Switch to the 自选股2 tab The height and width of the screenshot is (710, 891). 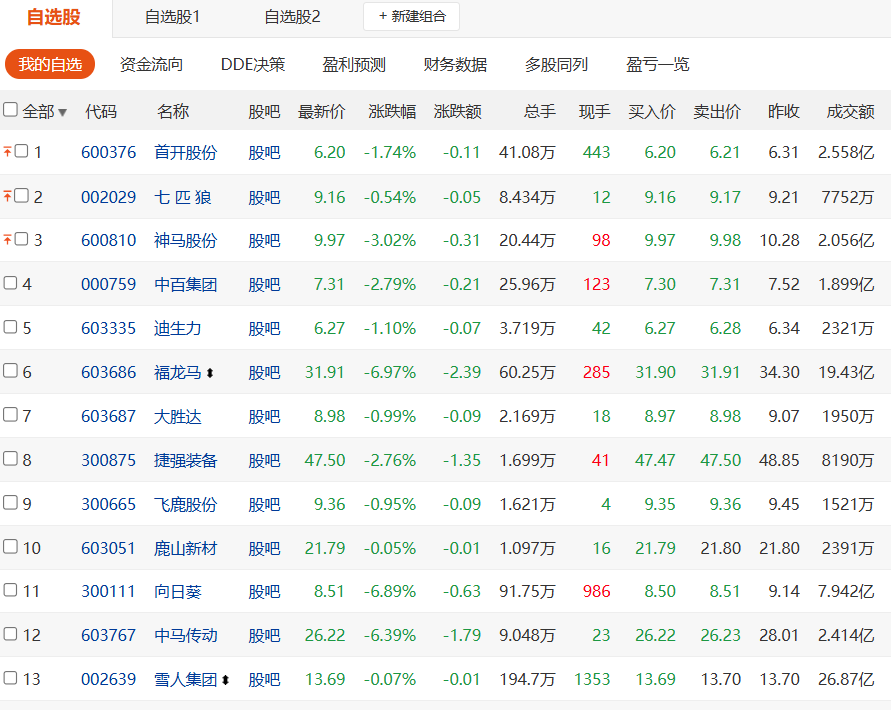click(x=293, y=17)
